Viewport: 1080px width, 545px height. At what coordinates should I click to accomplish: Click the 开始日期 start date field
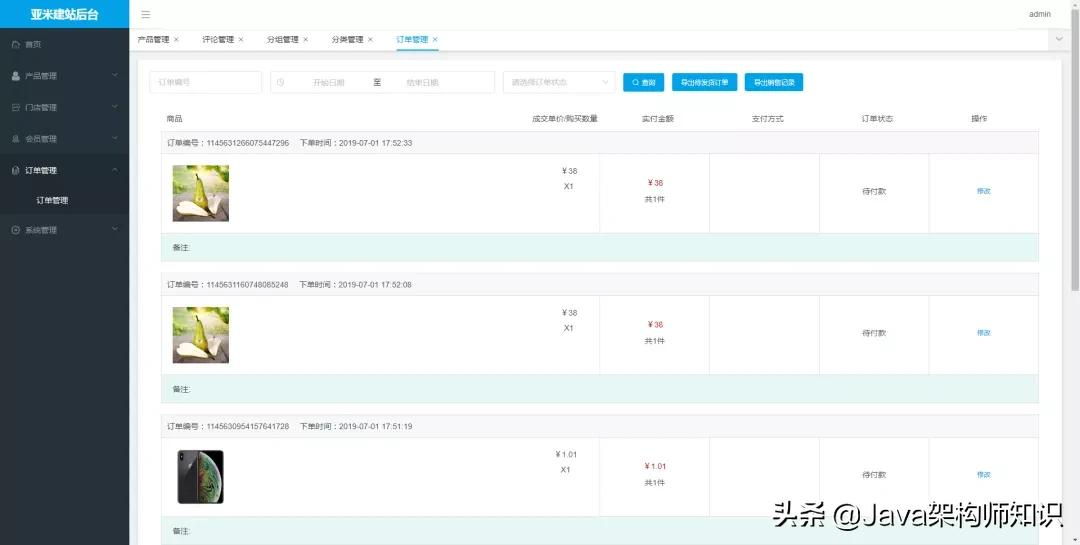[329, 82]
